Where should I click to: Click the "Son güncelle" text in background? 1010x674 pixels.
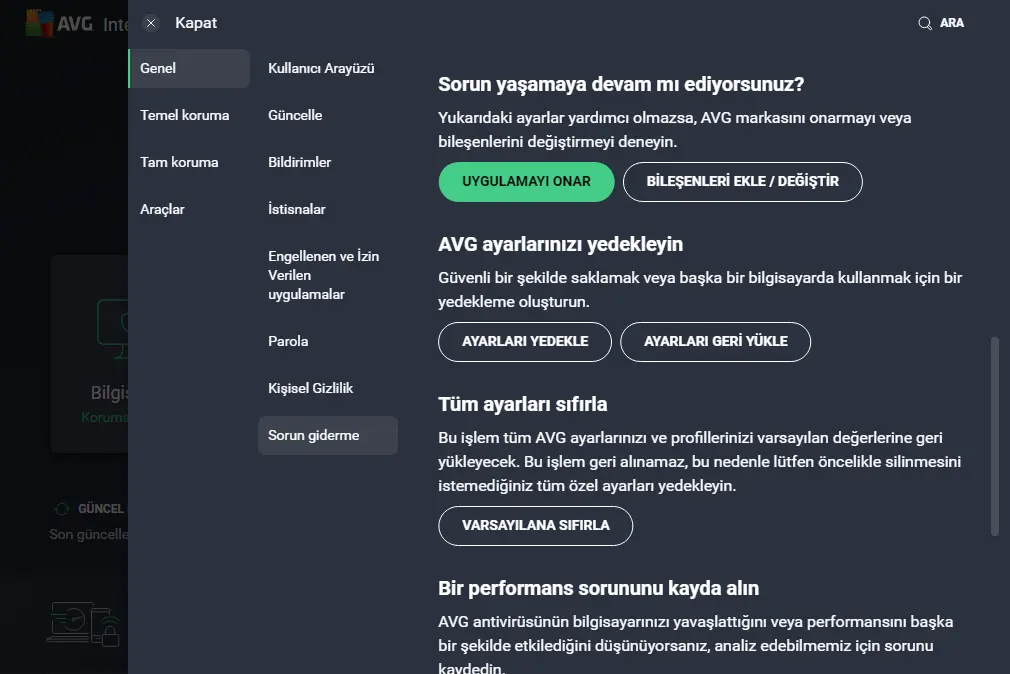89,534
